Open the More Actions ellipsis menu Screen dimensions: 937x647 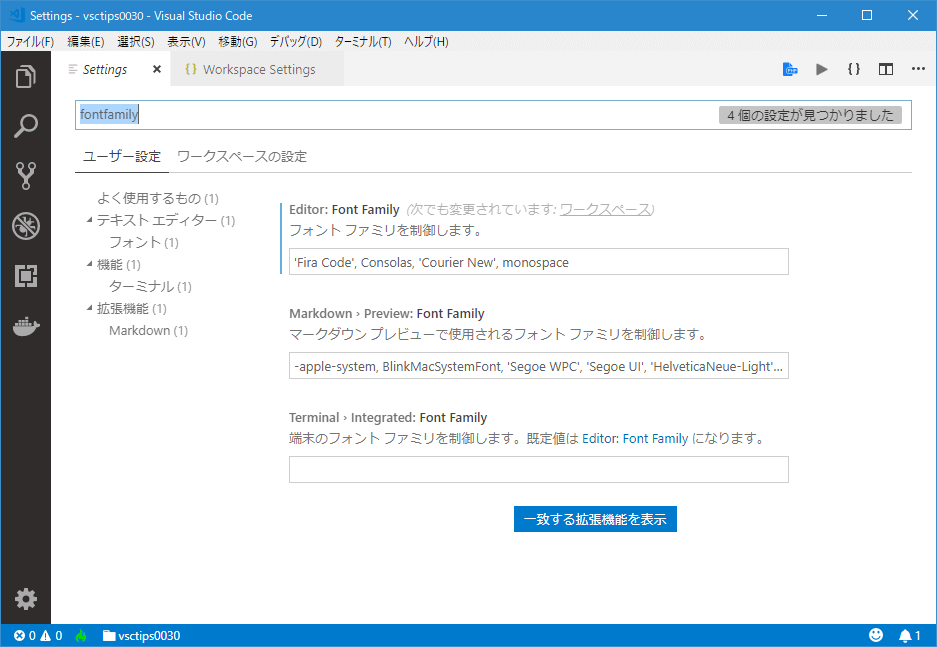pos(918,69)
